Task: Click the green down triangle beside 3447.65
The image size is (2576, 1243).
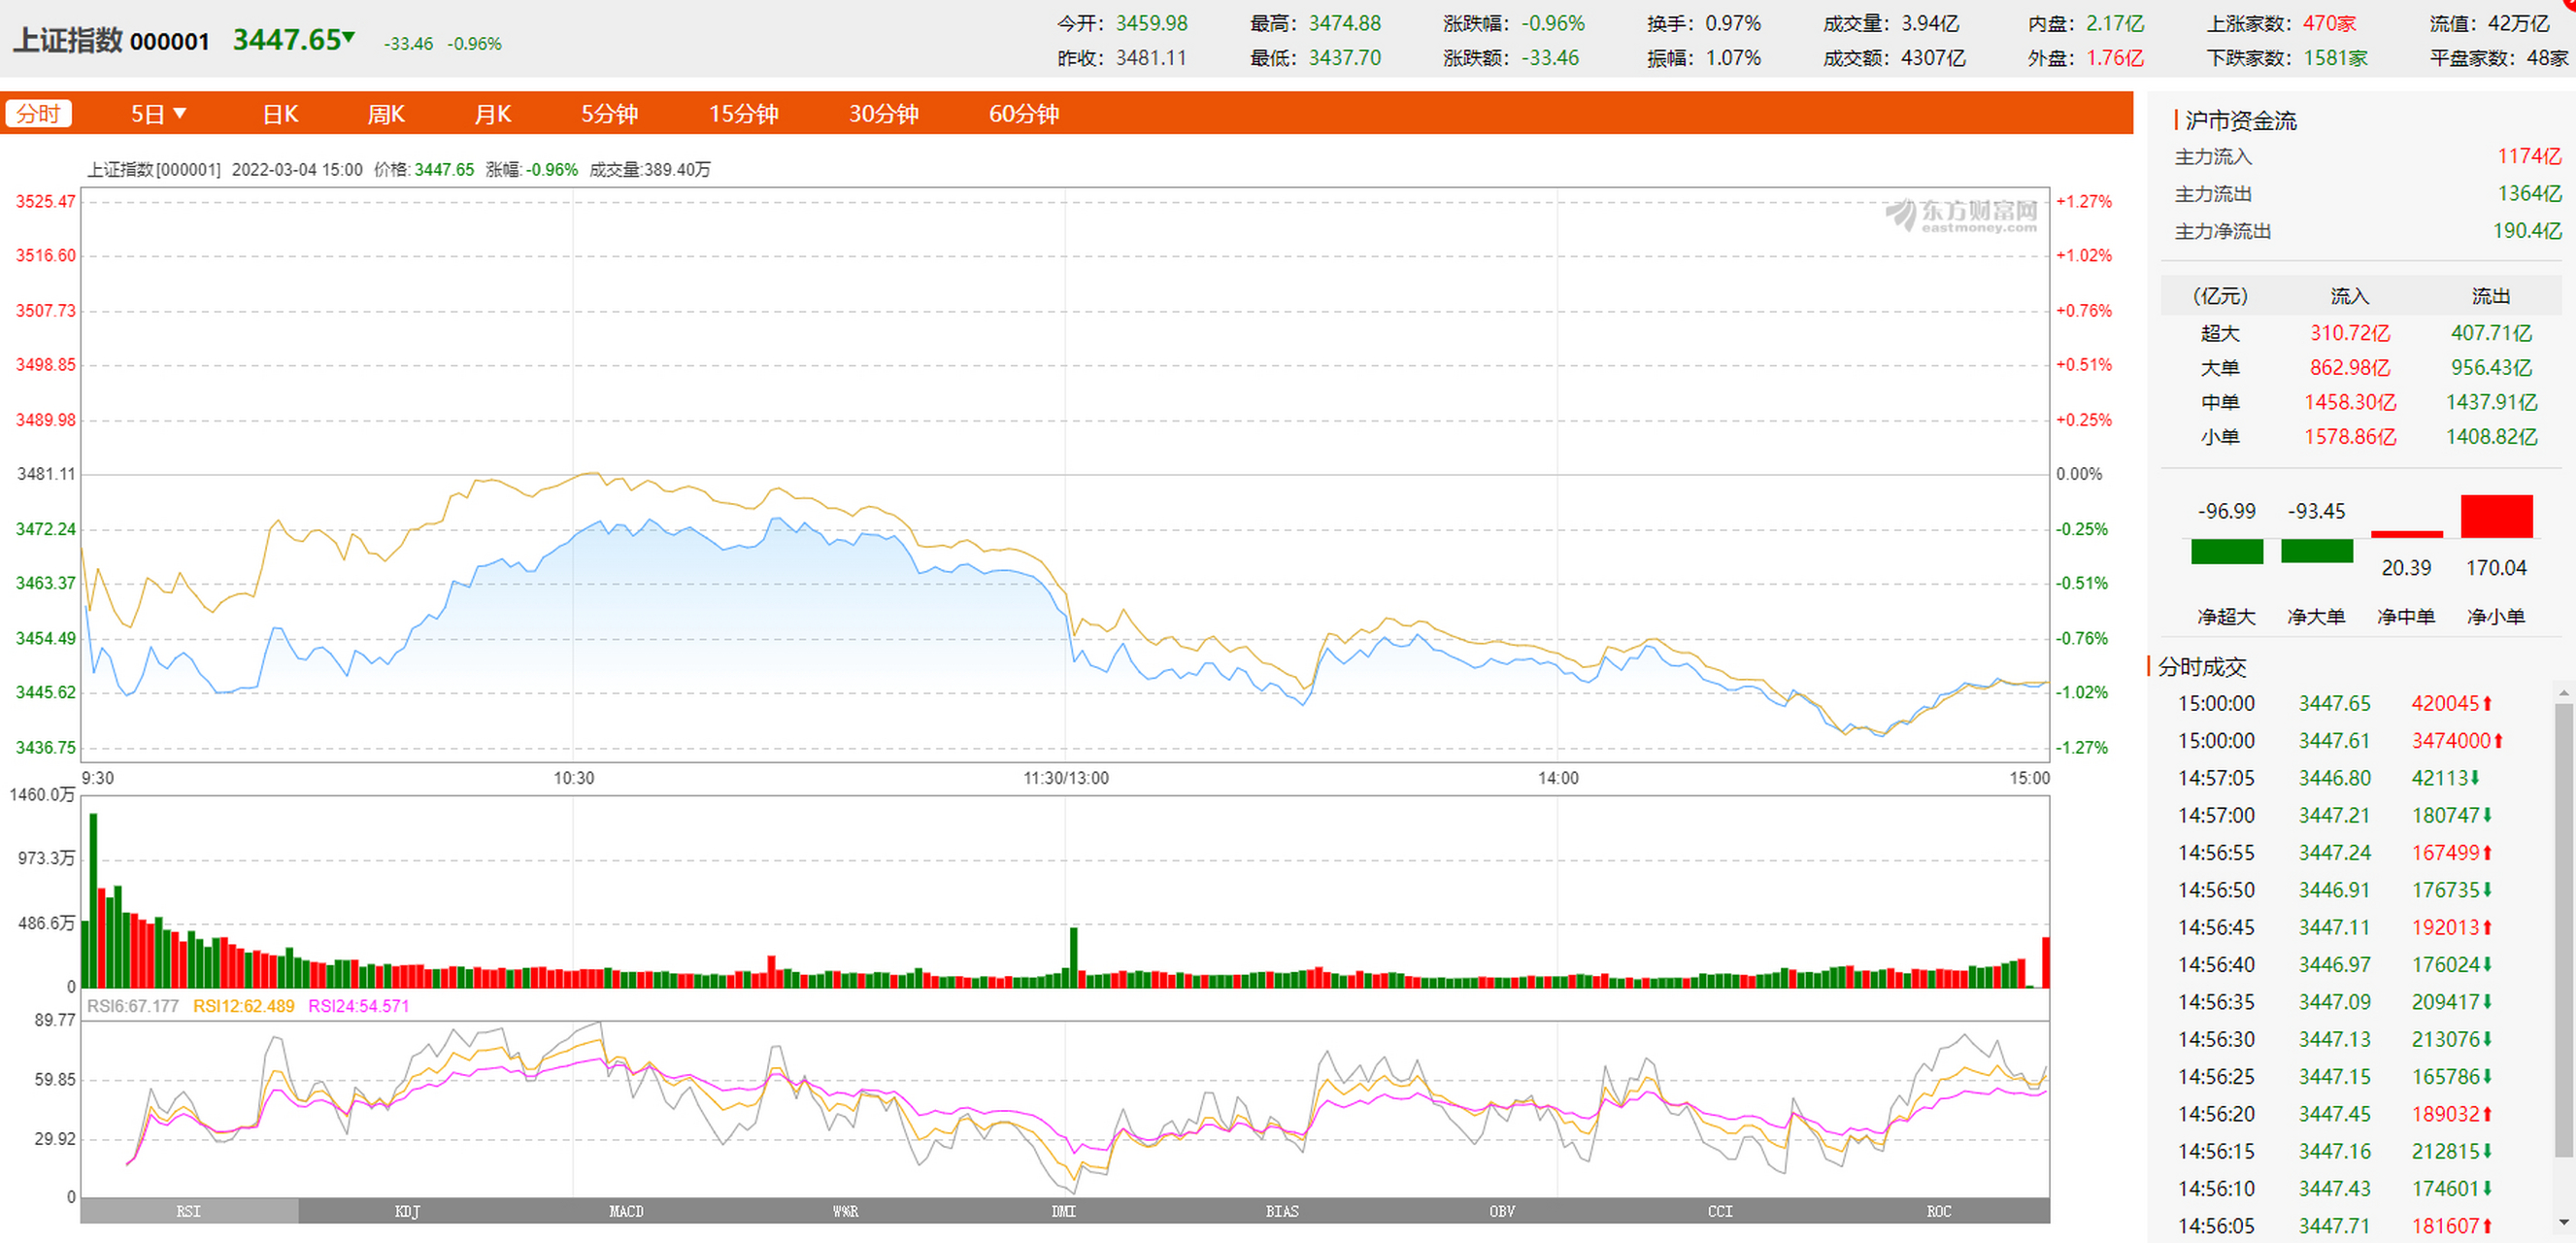Action: click(x=349, y=38)
